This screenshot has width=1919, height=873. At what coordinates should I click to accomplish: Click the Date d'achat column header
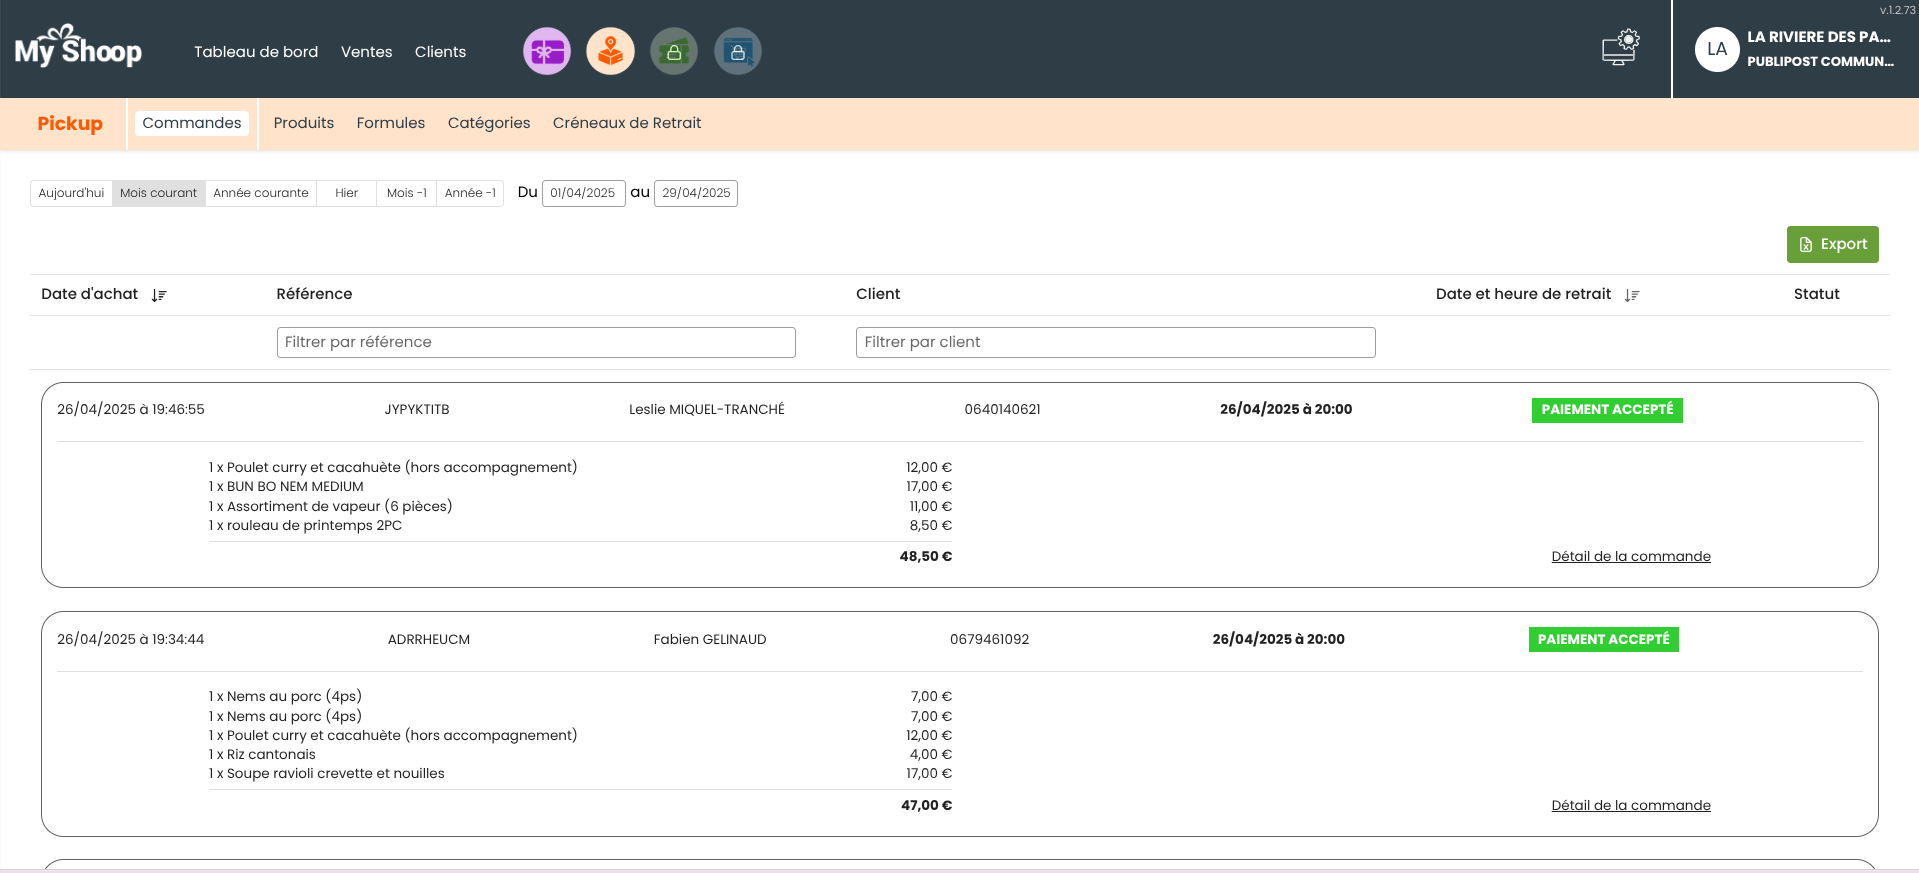tap(89, 294)
